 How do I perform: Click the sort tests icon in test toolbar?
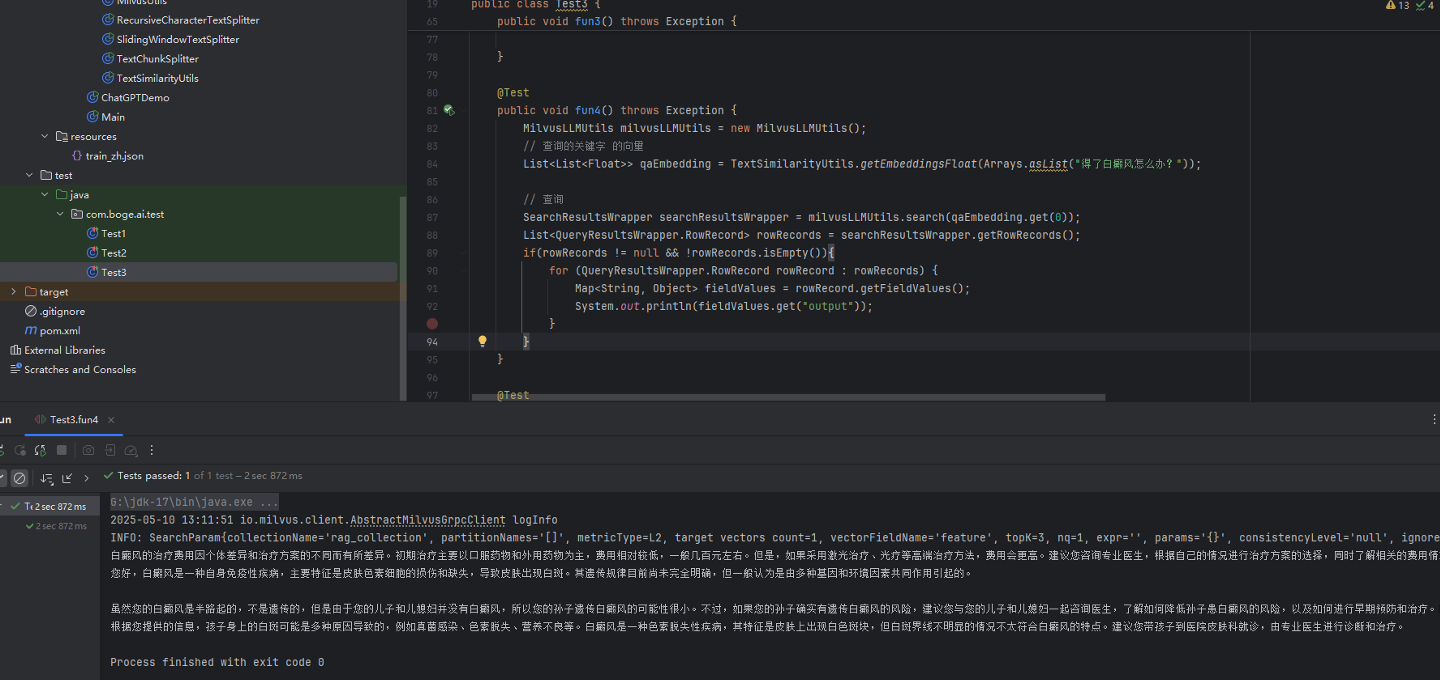point(46,478)
